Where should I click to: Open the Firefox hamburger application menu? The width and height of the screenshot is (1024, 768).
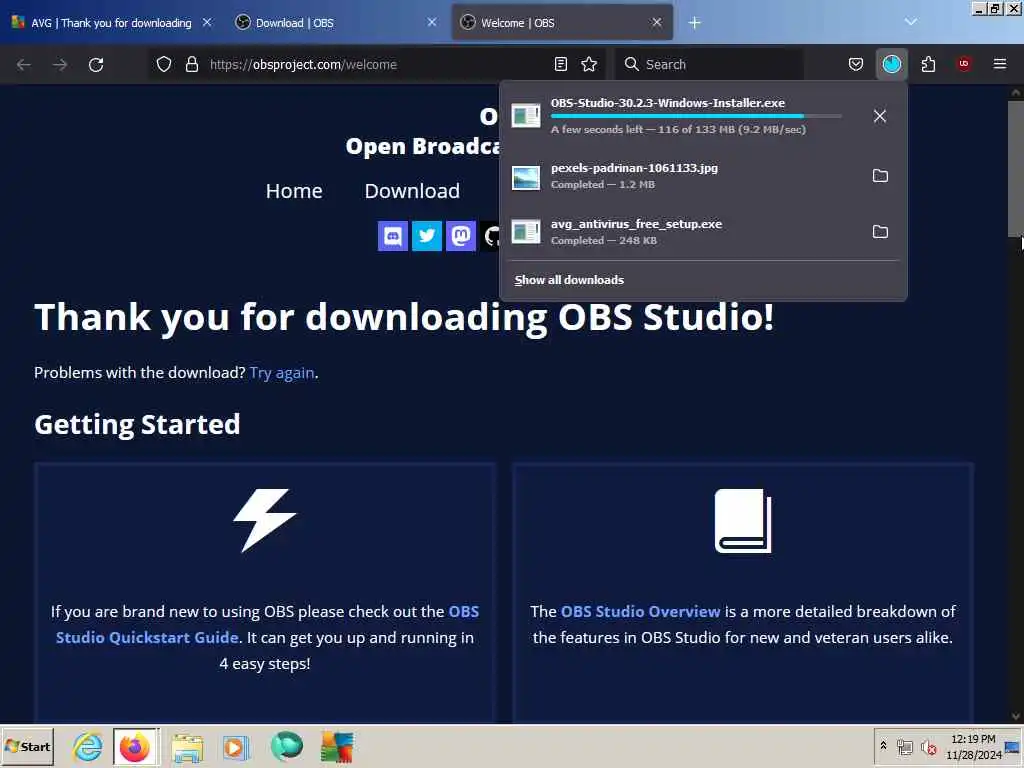pyautogui.click(x=1000, y=64)
